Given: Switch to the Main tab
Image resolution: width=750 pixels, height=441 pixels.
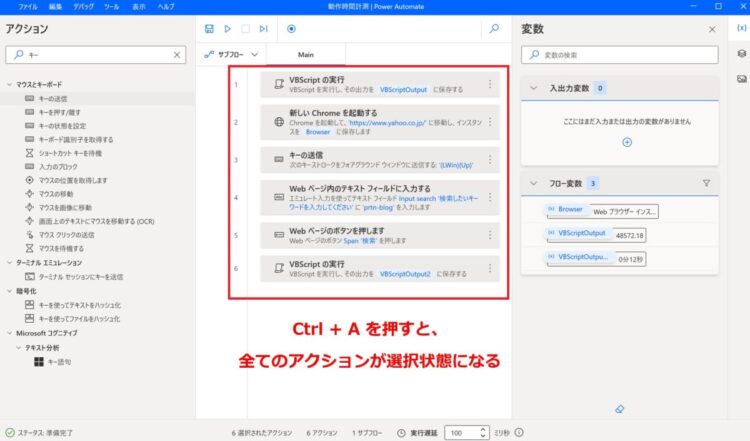Looking at the screenshot, I should click(306, 55).
